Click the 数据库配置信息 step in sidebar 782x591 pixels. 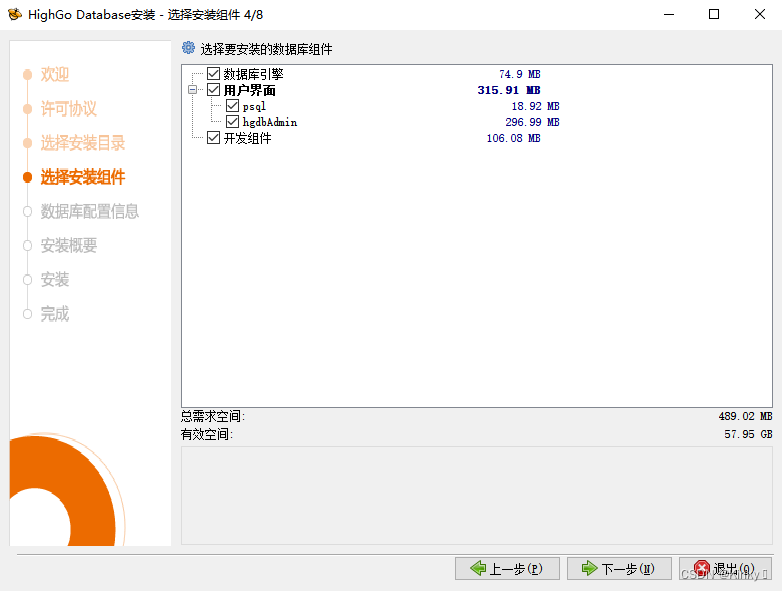[90, 211]
